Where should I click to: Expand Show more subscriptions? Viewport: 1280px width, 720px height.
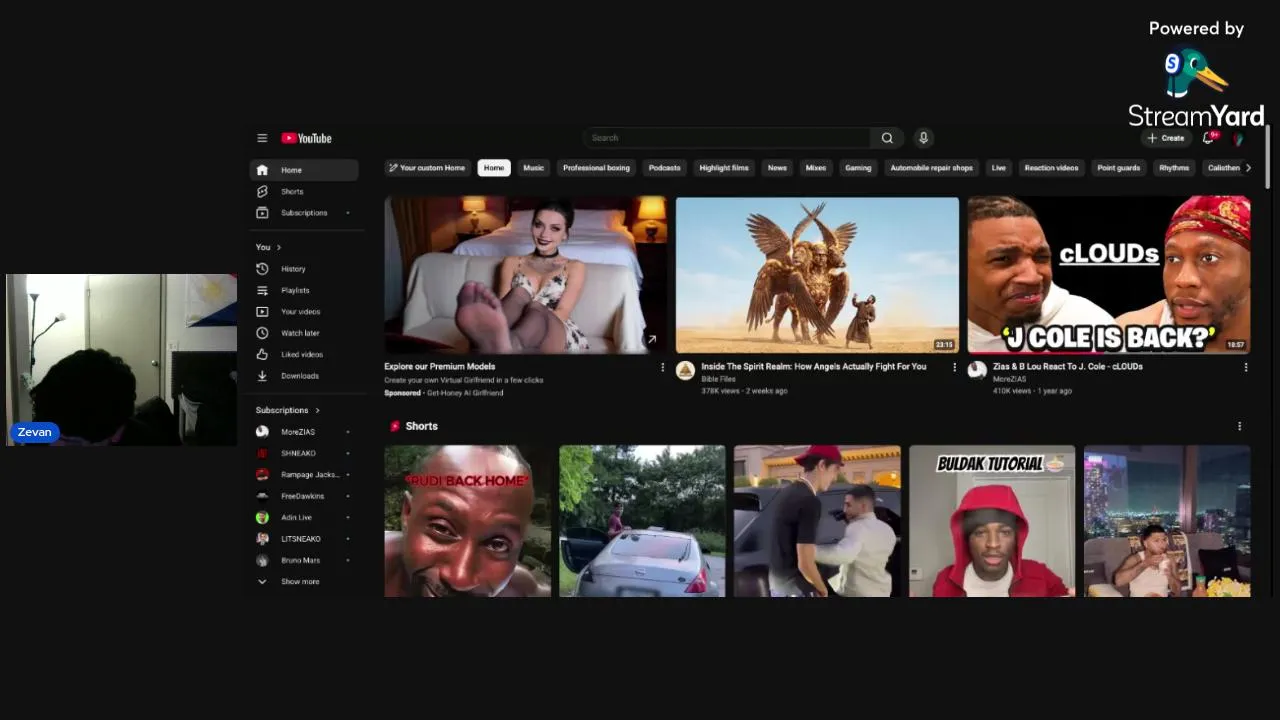tap(304, 582)
